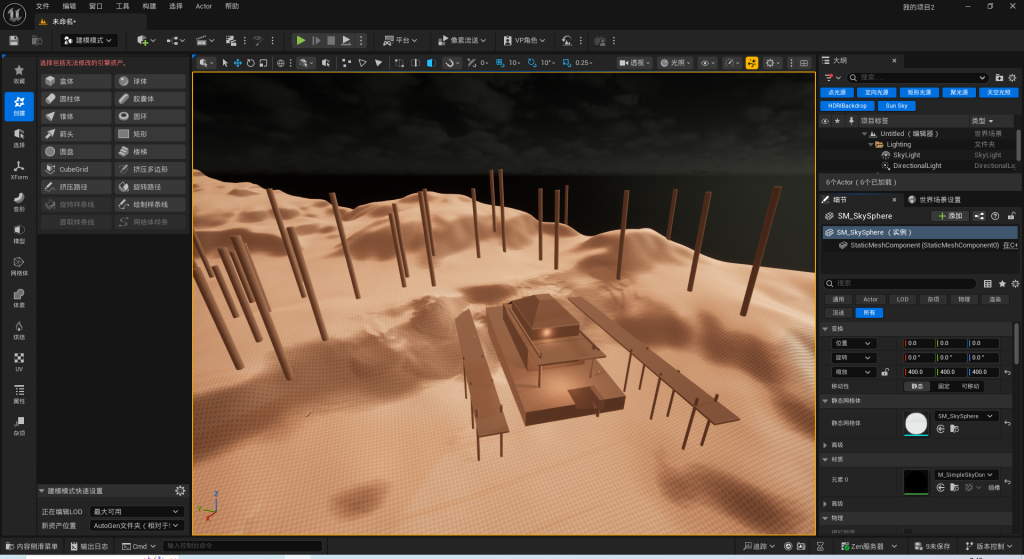Toggle scale lock icon in transform
This screenshot has width=1024, height=559.
click(885, 372)
